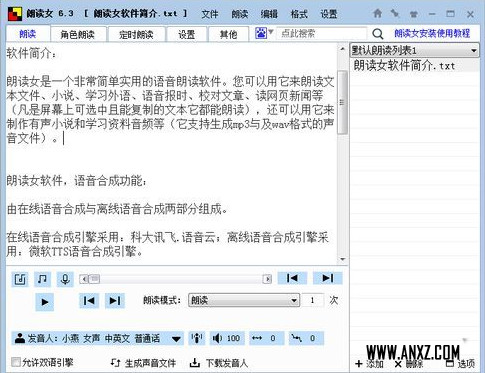Click the 点此搜索 search input field
485x373 pixels.
[321, 33]
